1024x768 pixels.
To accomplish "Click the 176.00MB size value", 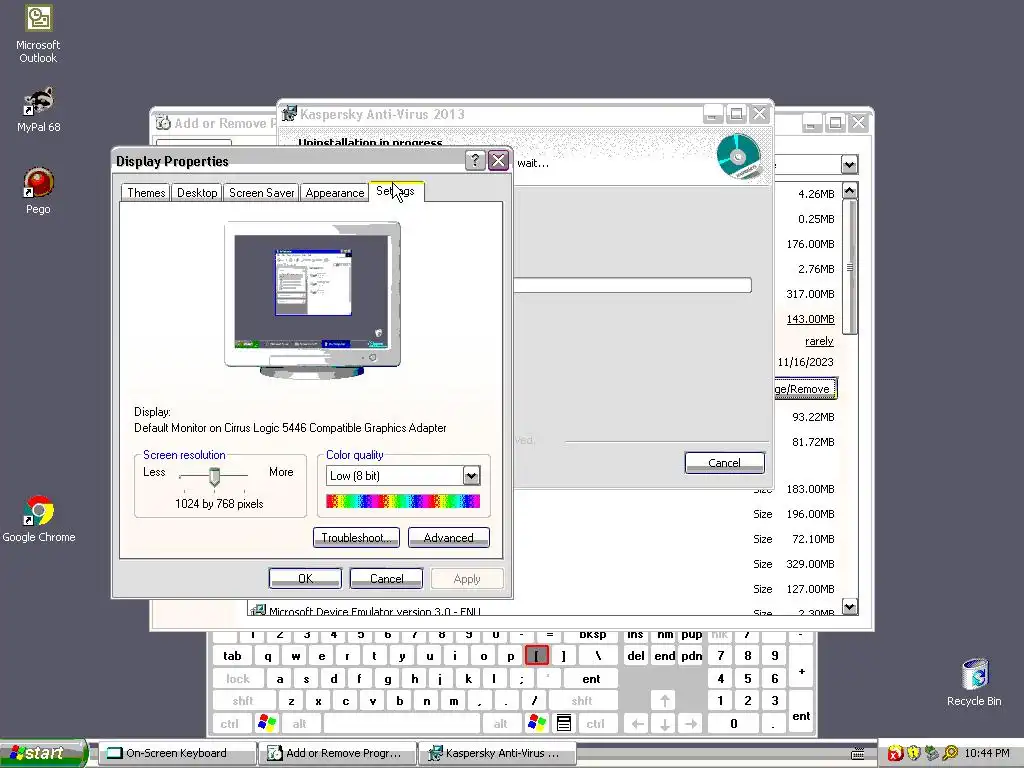I will (x=810, y=244).
